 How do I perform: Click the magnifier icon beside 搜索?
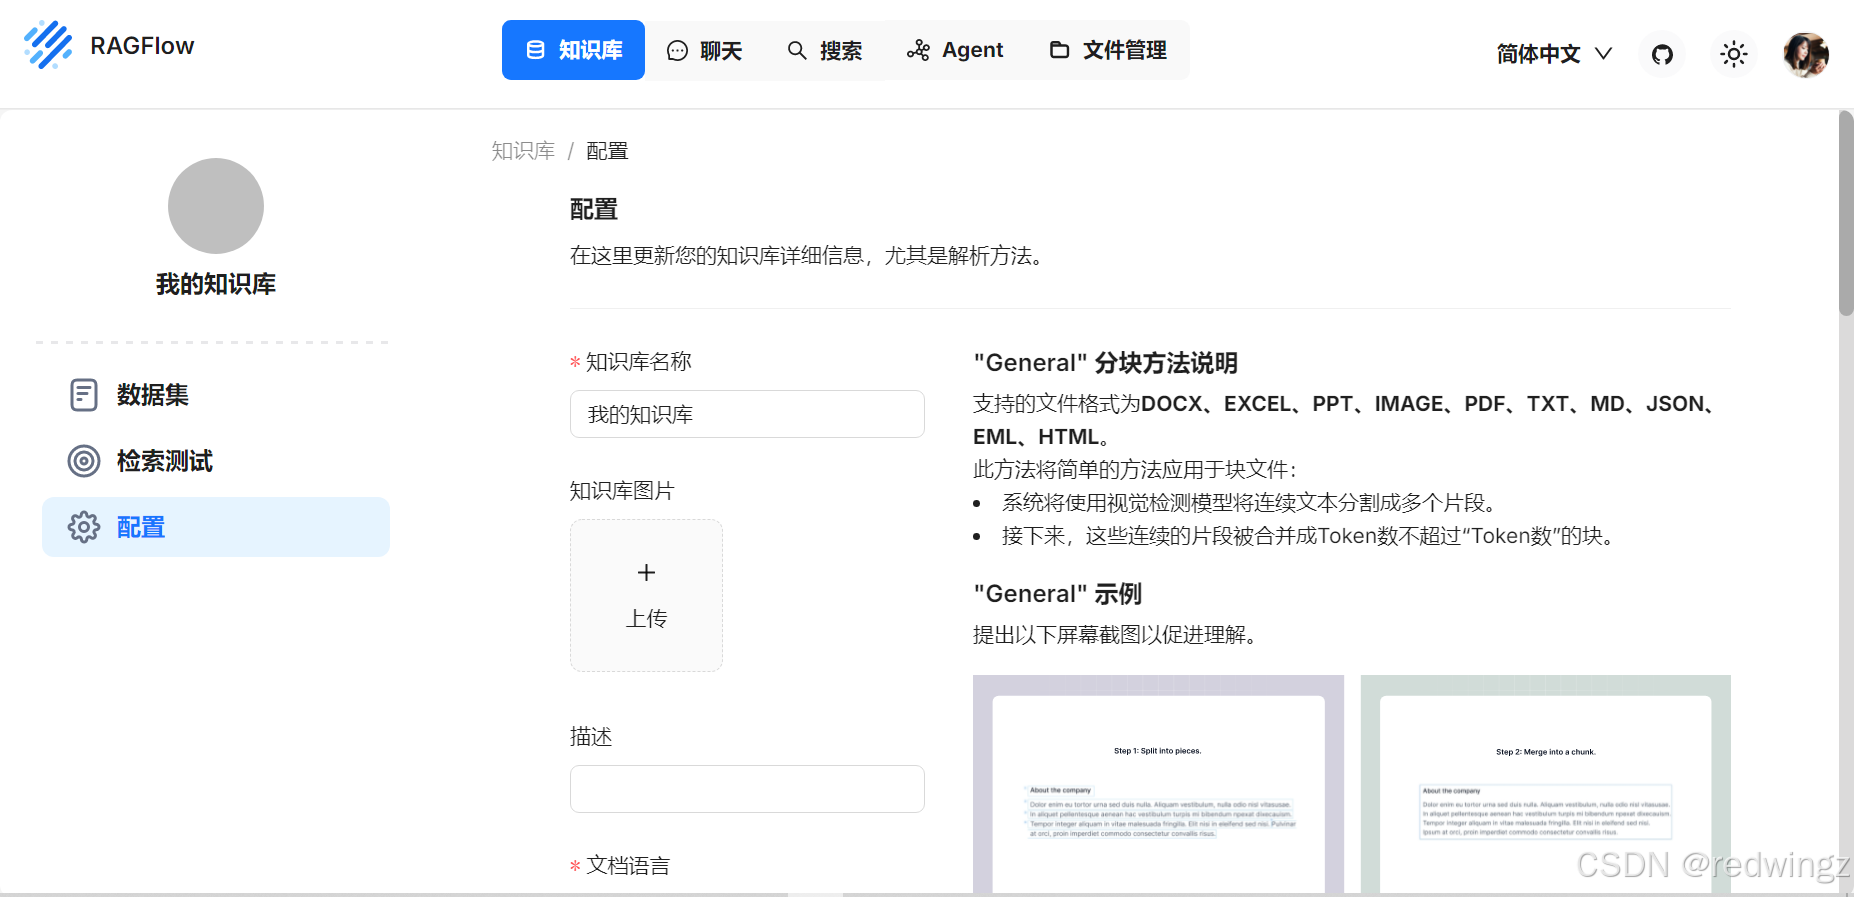click(797, 50)
